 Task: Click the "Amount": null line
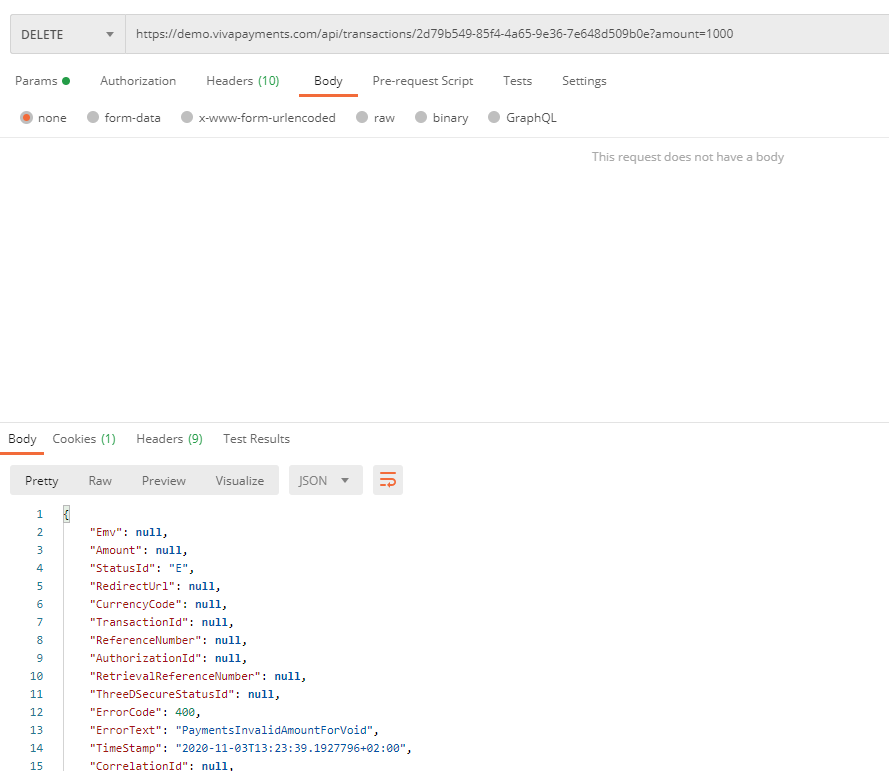pos(138,550)
